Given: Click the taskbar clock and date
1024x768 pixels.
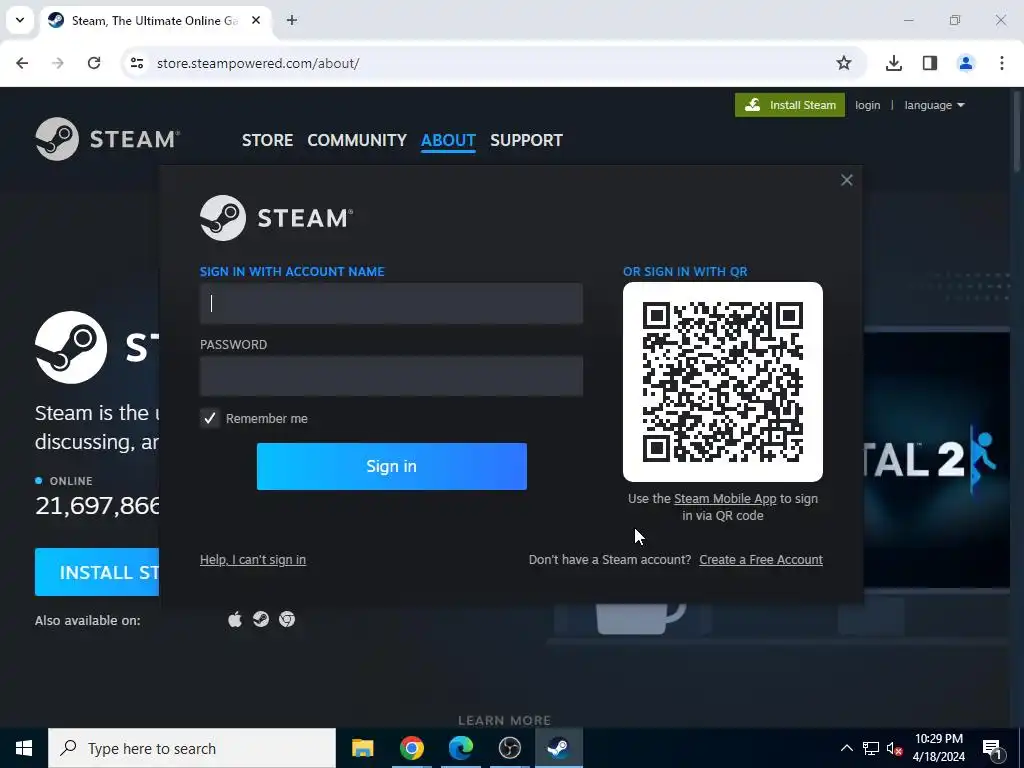Looking at the screenshot, I should point(938,748).
